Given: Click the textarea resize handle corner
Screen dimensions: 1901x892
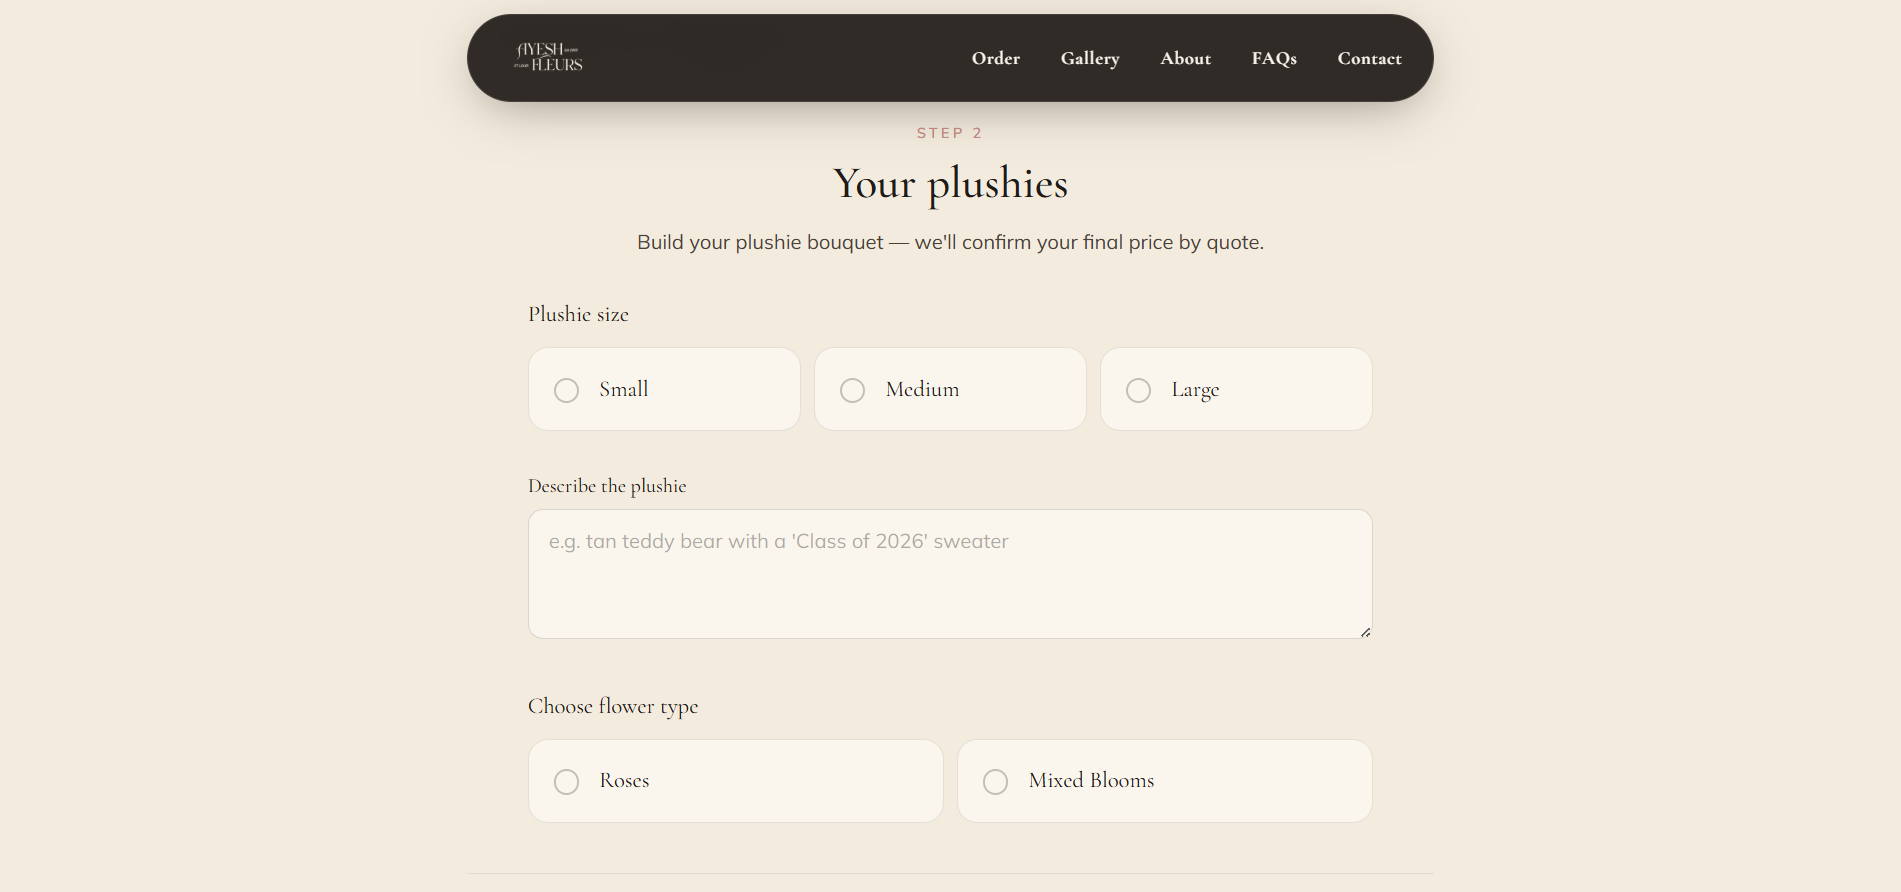Looking at the screenshot, I should coord(1365,632).
